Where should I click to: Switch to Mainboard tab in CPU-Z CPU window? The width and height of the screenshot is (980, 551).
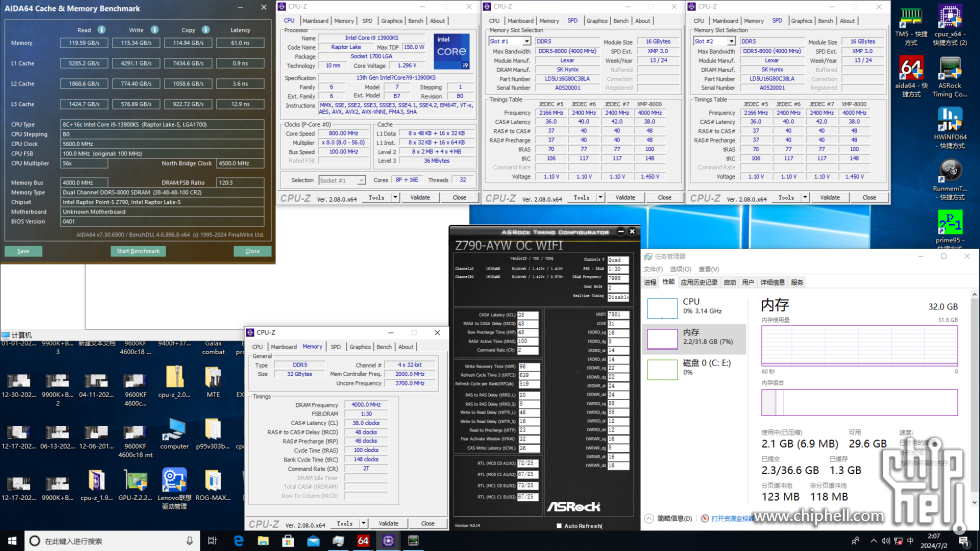tap(315, 21)
